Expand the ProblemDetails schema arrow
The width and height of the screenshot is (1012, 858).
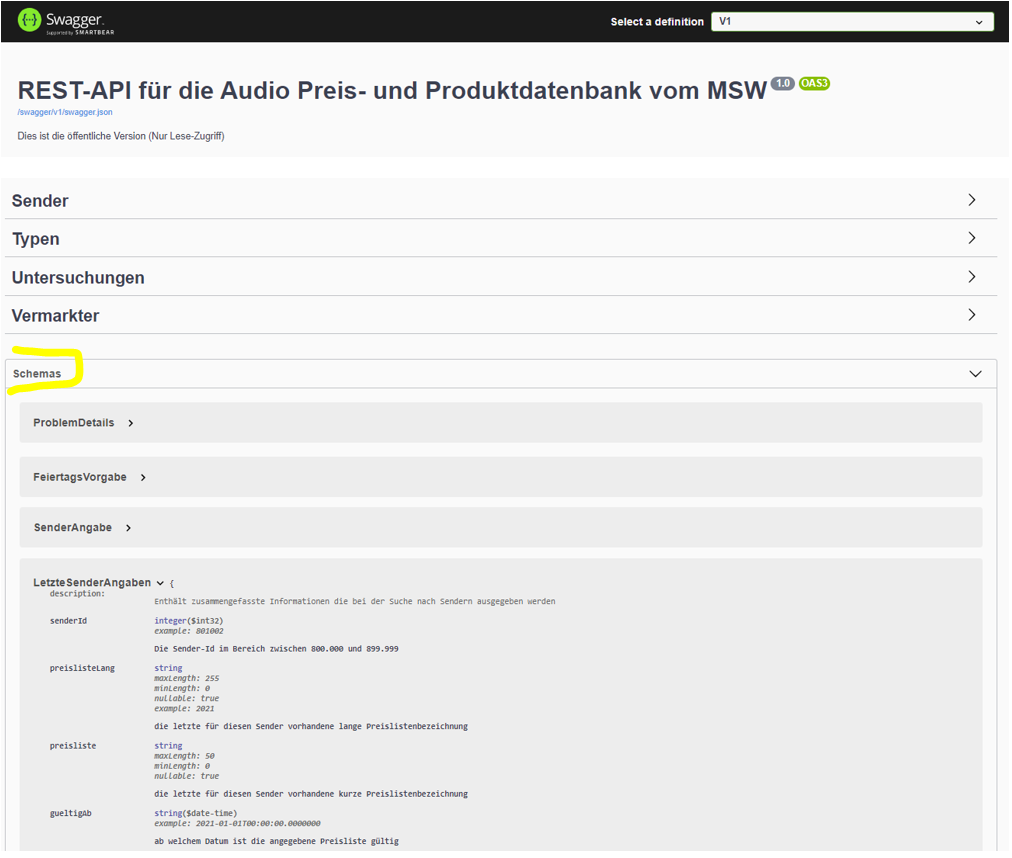pyautogui.click(x=131, y=423)
